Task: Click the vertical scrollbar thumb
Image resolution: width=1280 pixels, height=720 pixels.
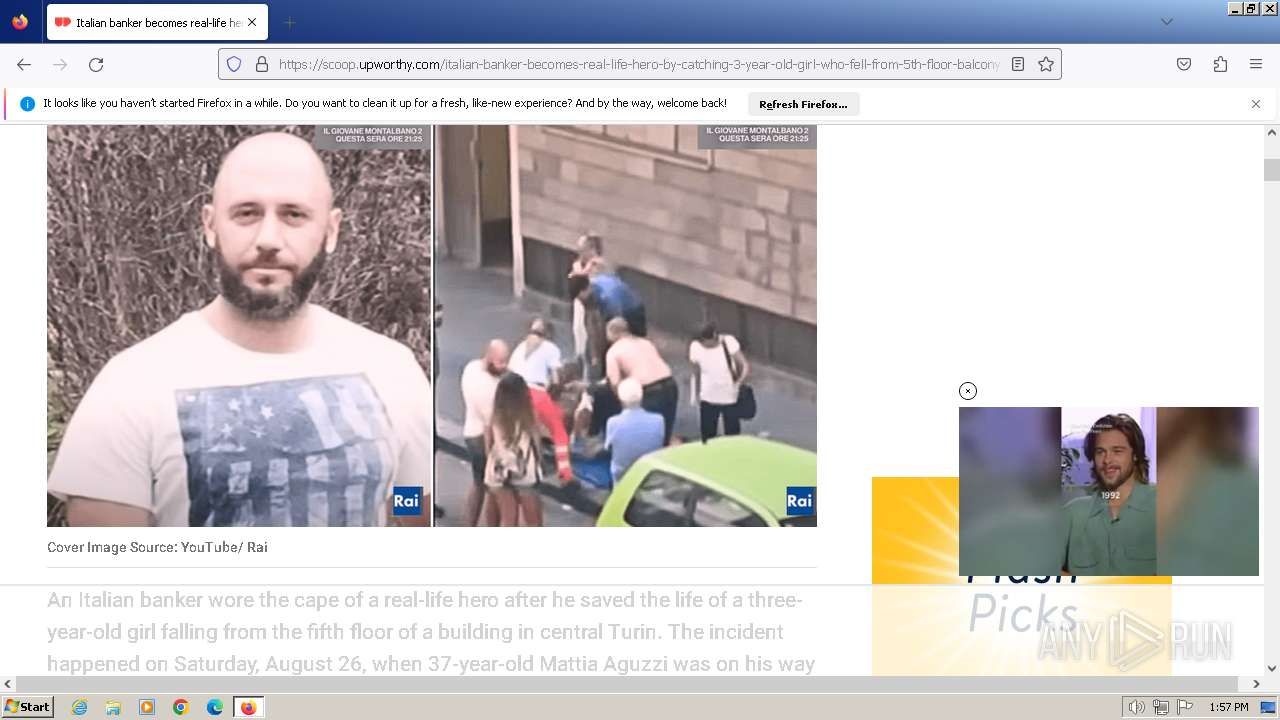Action: (x=1272, y=170)
